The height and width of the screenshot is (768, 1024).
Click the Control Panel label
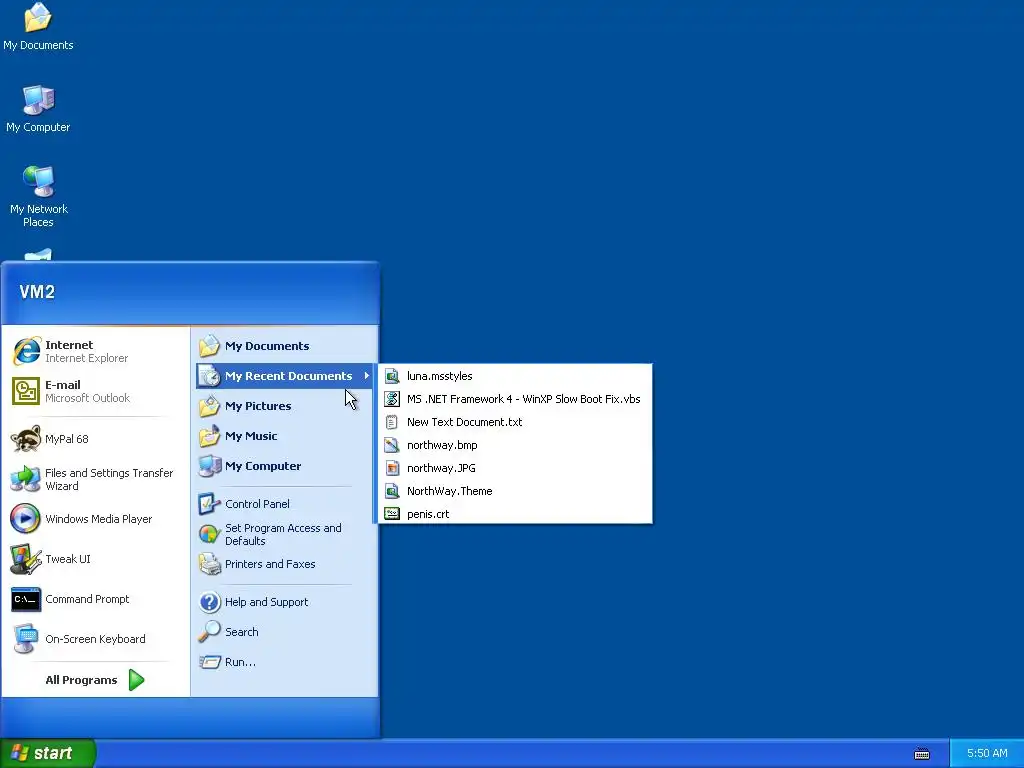tap(257, 504)
